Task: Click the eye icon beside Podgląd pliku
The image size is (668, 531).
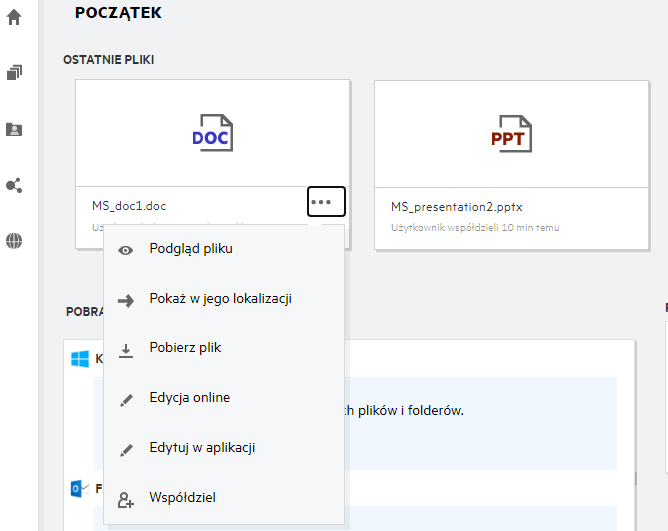Action: pyautogui.click(x=126, y=250)
